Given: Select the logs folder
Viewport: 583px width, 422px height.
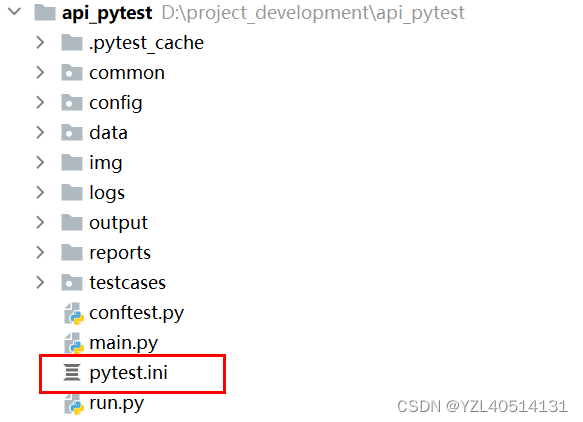Looking at the screenshot, I should coord(107,193).
